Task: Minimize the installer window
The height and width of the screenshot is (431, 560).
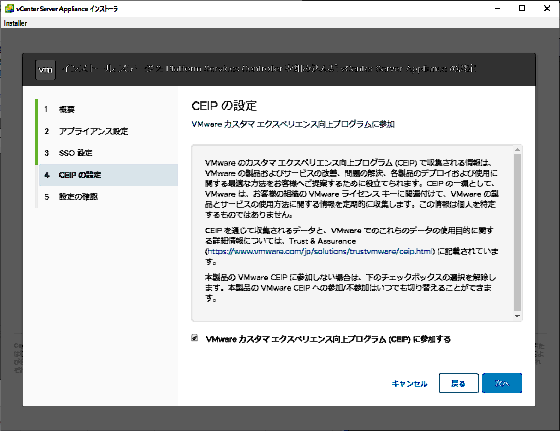Action: tap(498, 8)
